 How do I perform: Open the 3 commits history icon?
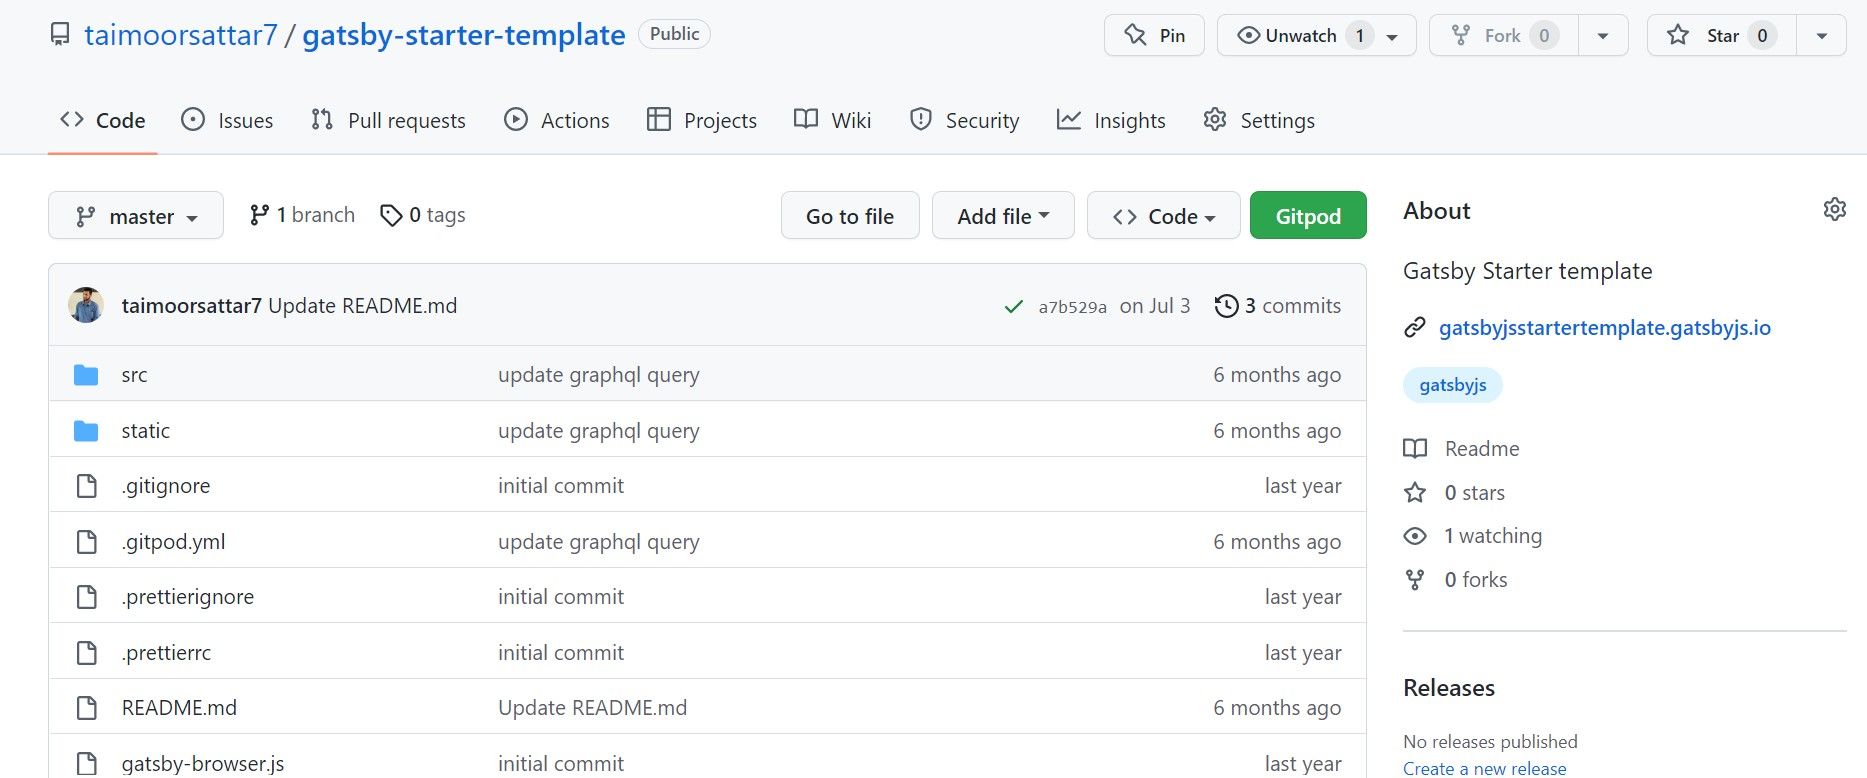[1226, 306]
